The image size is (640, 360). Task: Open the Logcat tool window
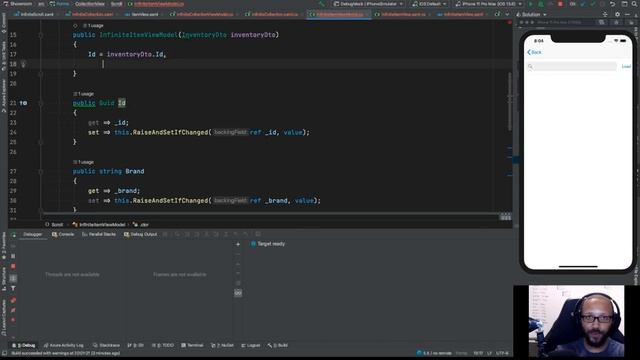[251, 345]
